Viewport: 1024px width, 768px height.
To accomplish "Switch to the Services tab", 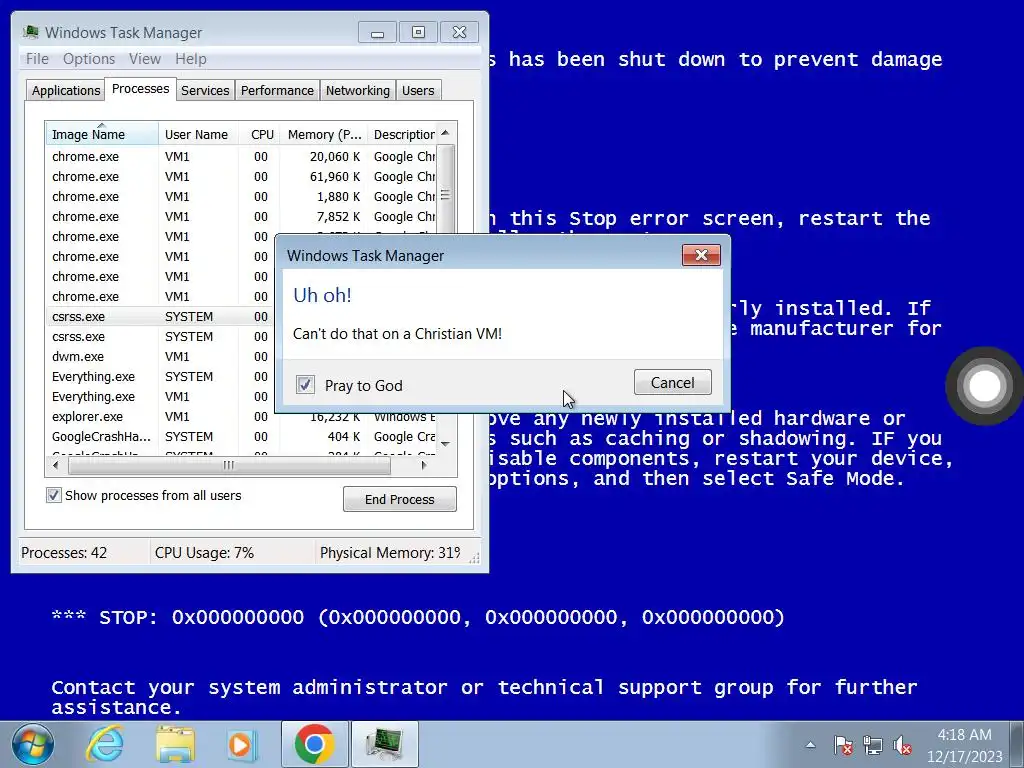I will [205, 91].
